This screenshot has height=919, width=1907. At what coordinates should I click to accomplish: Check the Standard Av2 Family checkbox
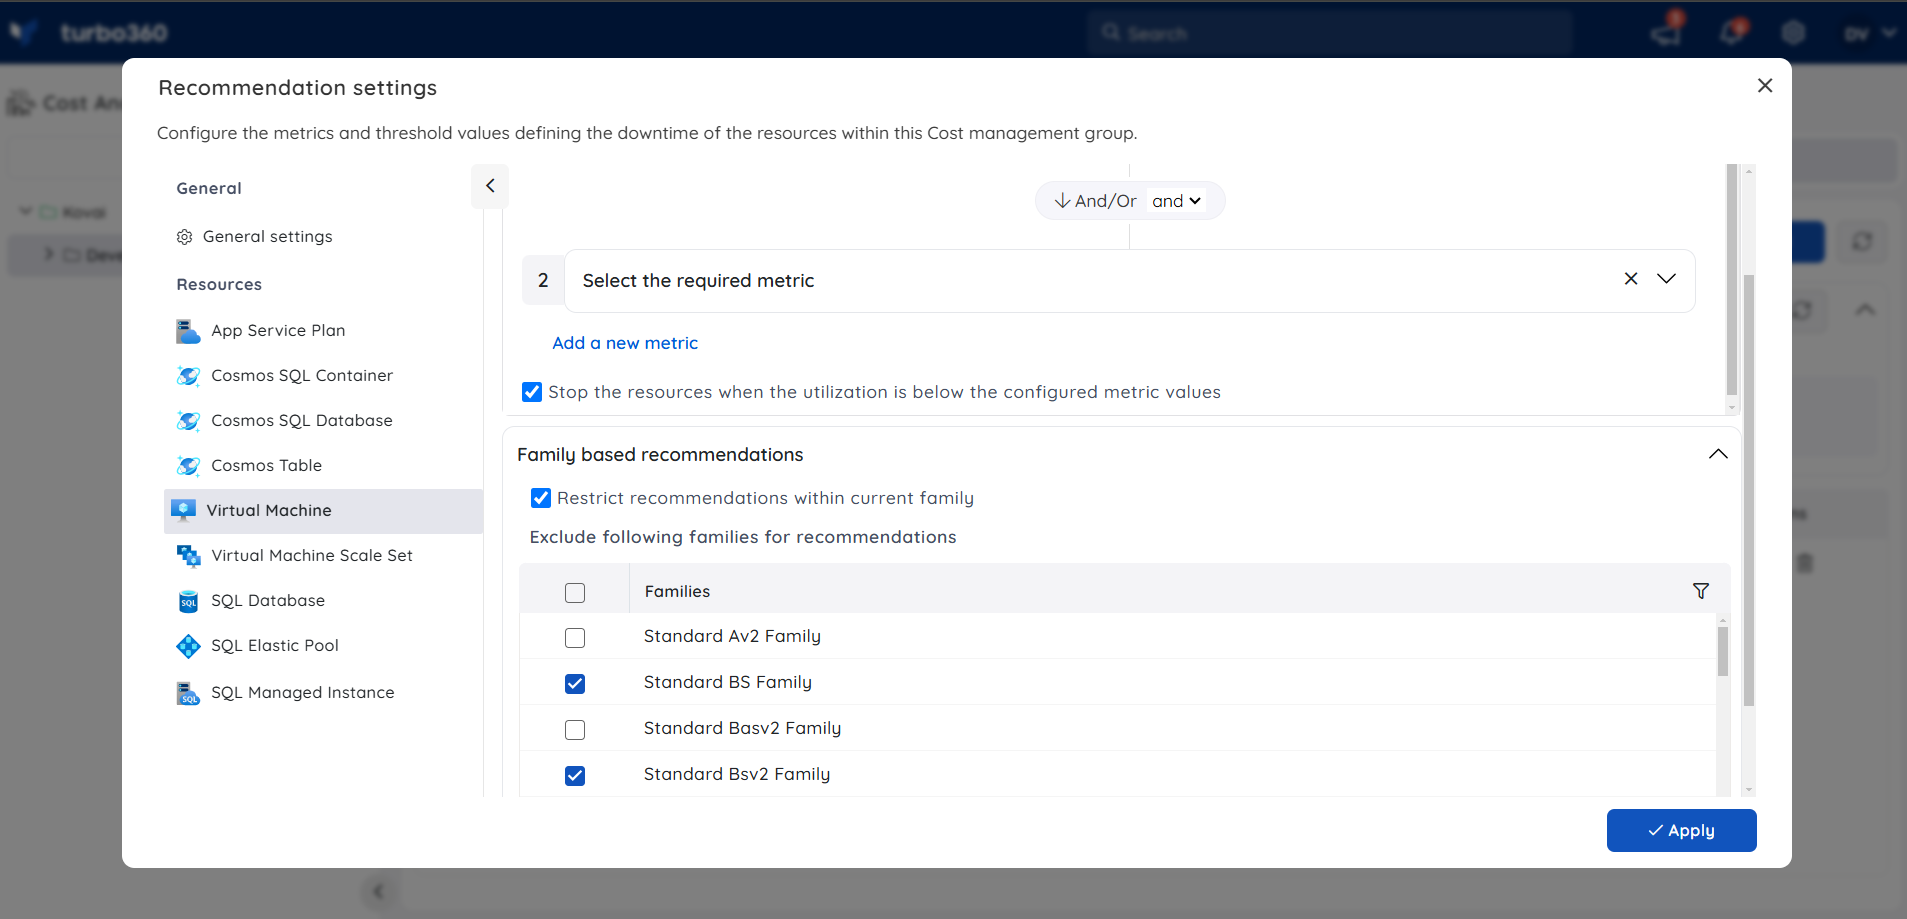[575, 638]
